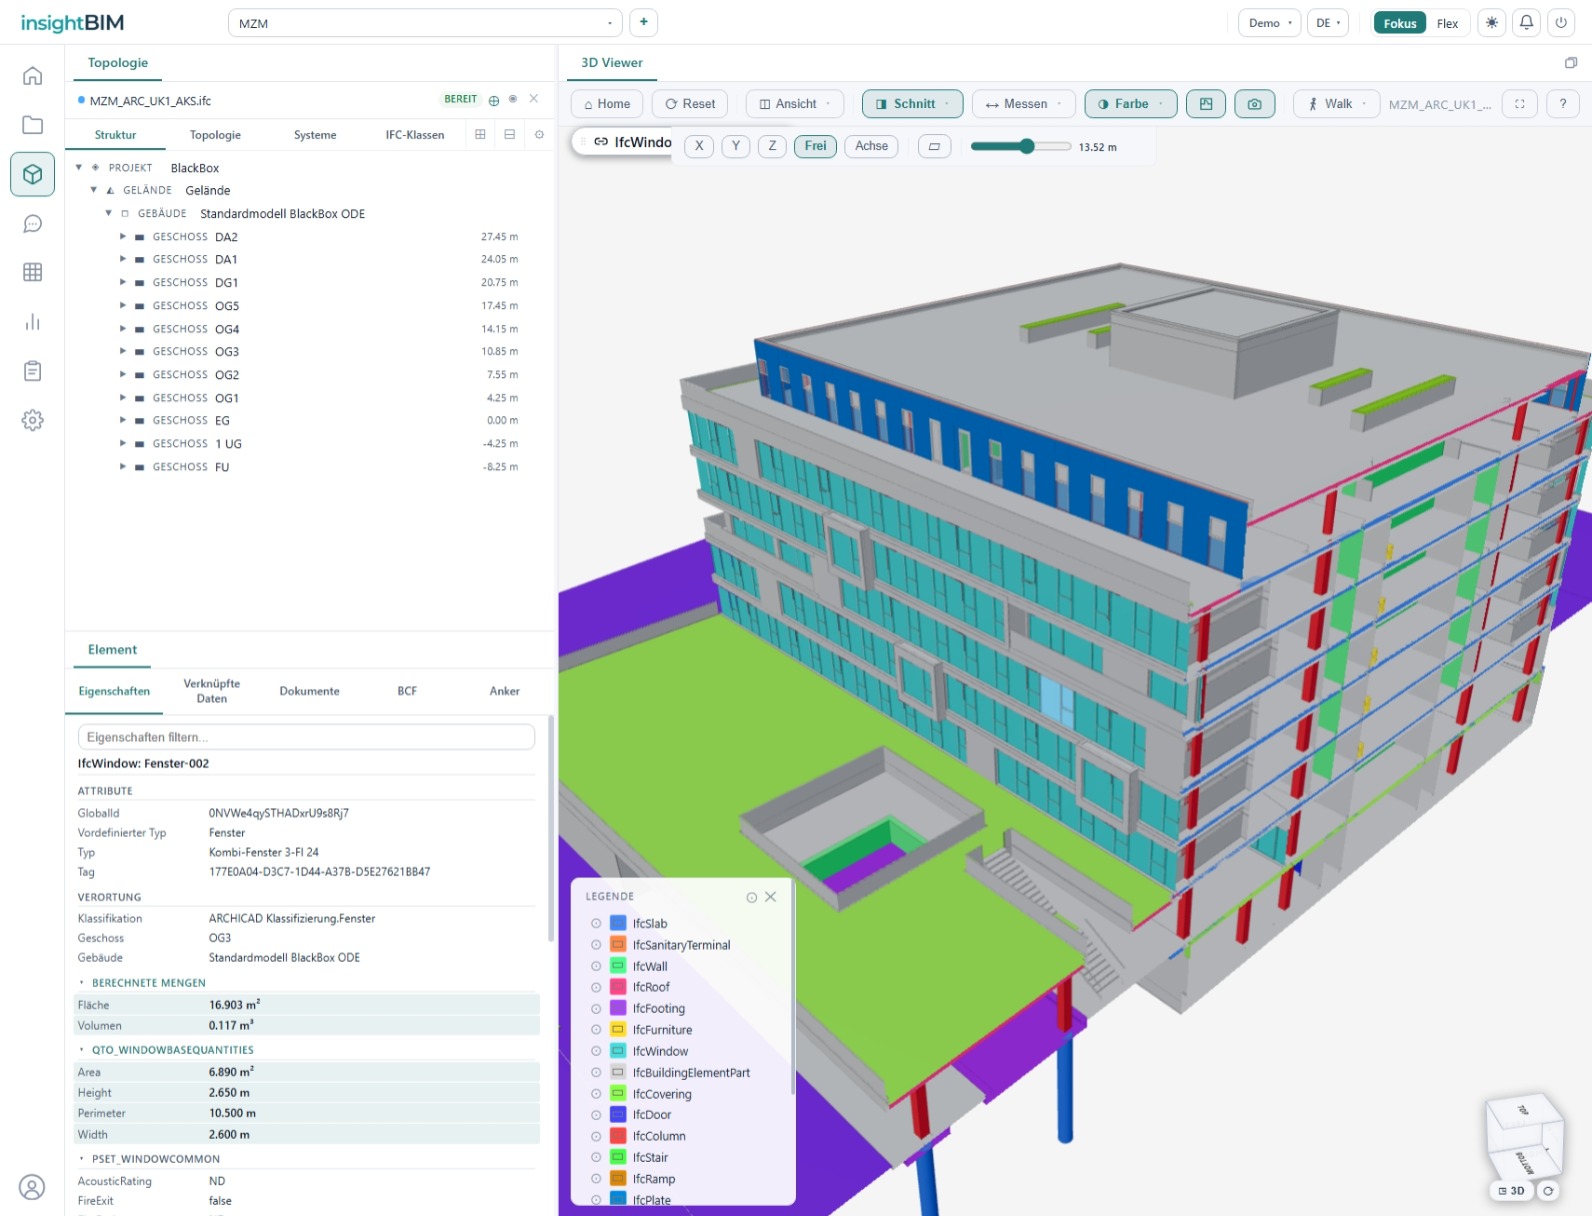The height and width of the screenshot is (1216, 1592).
Task: Open the settings gear in the sidebar
Action: pyautogui.click(x=33, y=420)
